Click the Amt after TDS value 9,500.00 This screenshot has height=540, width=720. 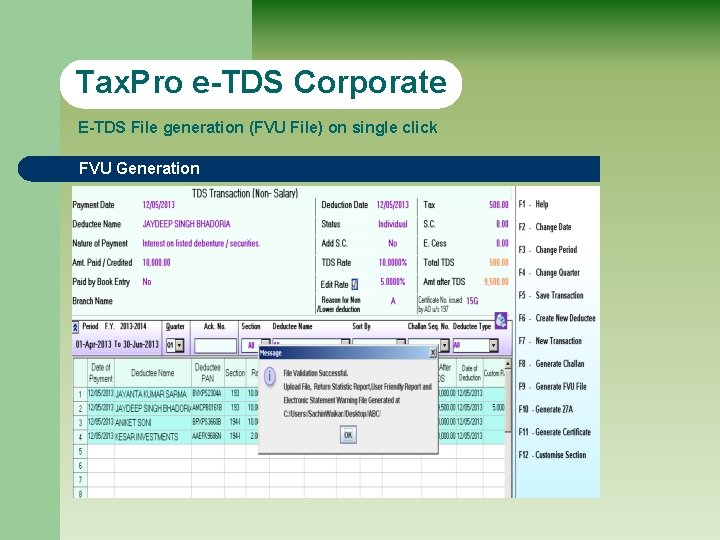[496, 282]
